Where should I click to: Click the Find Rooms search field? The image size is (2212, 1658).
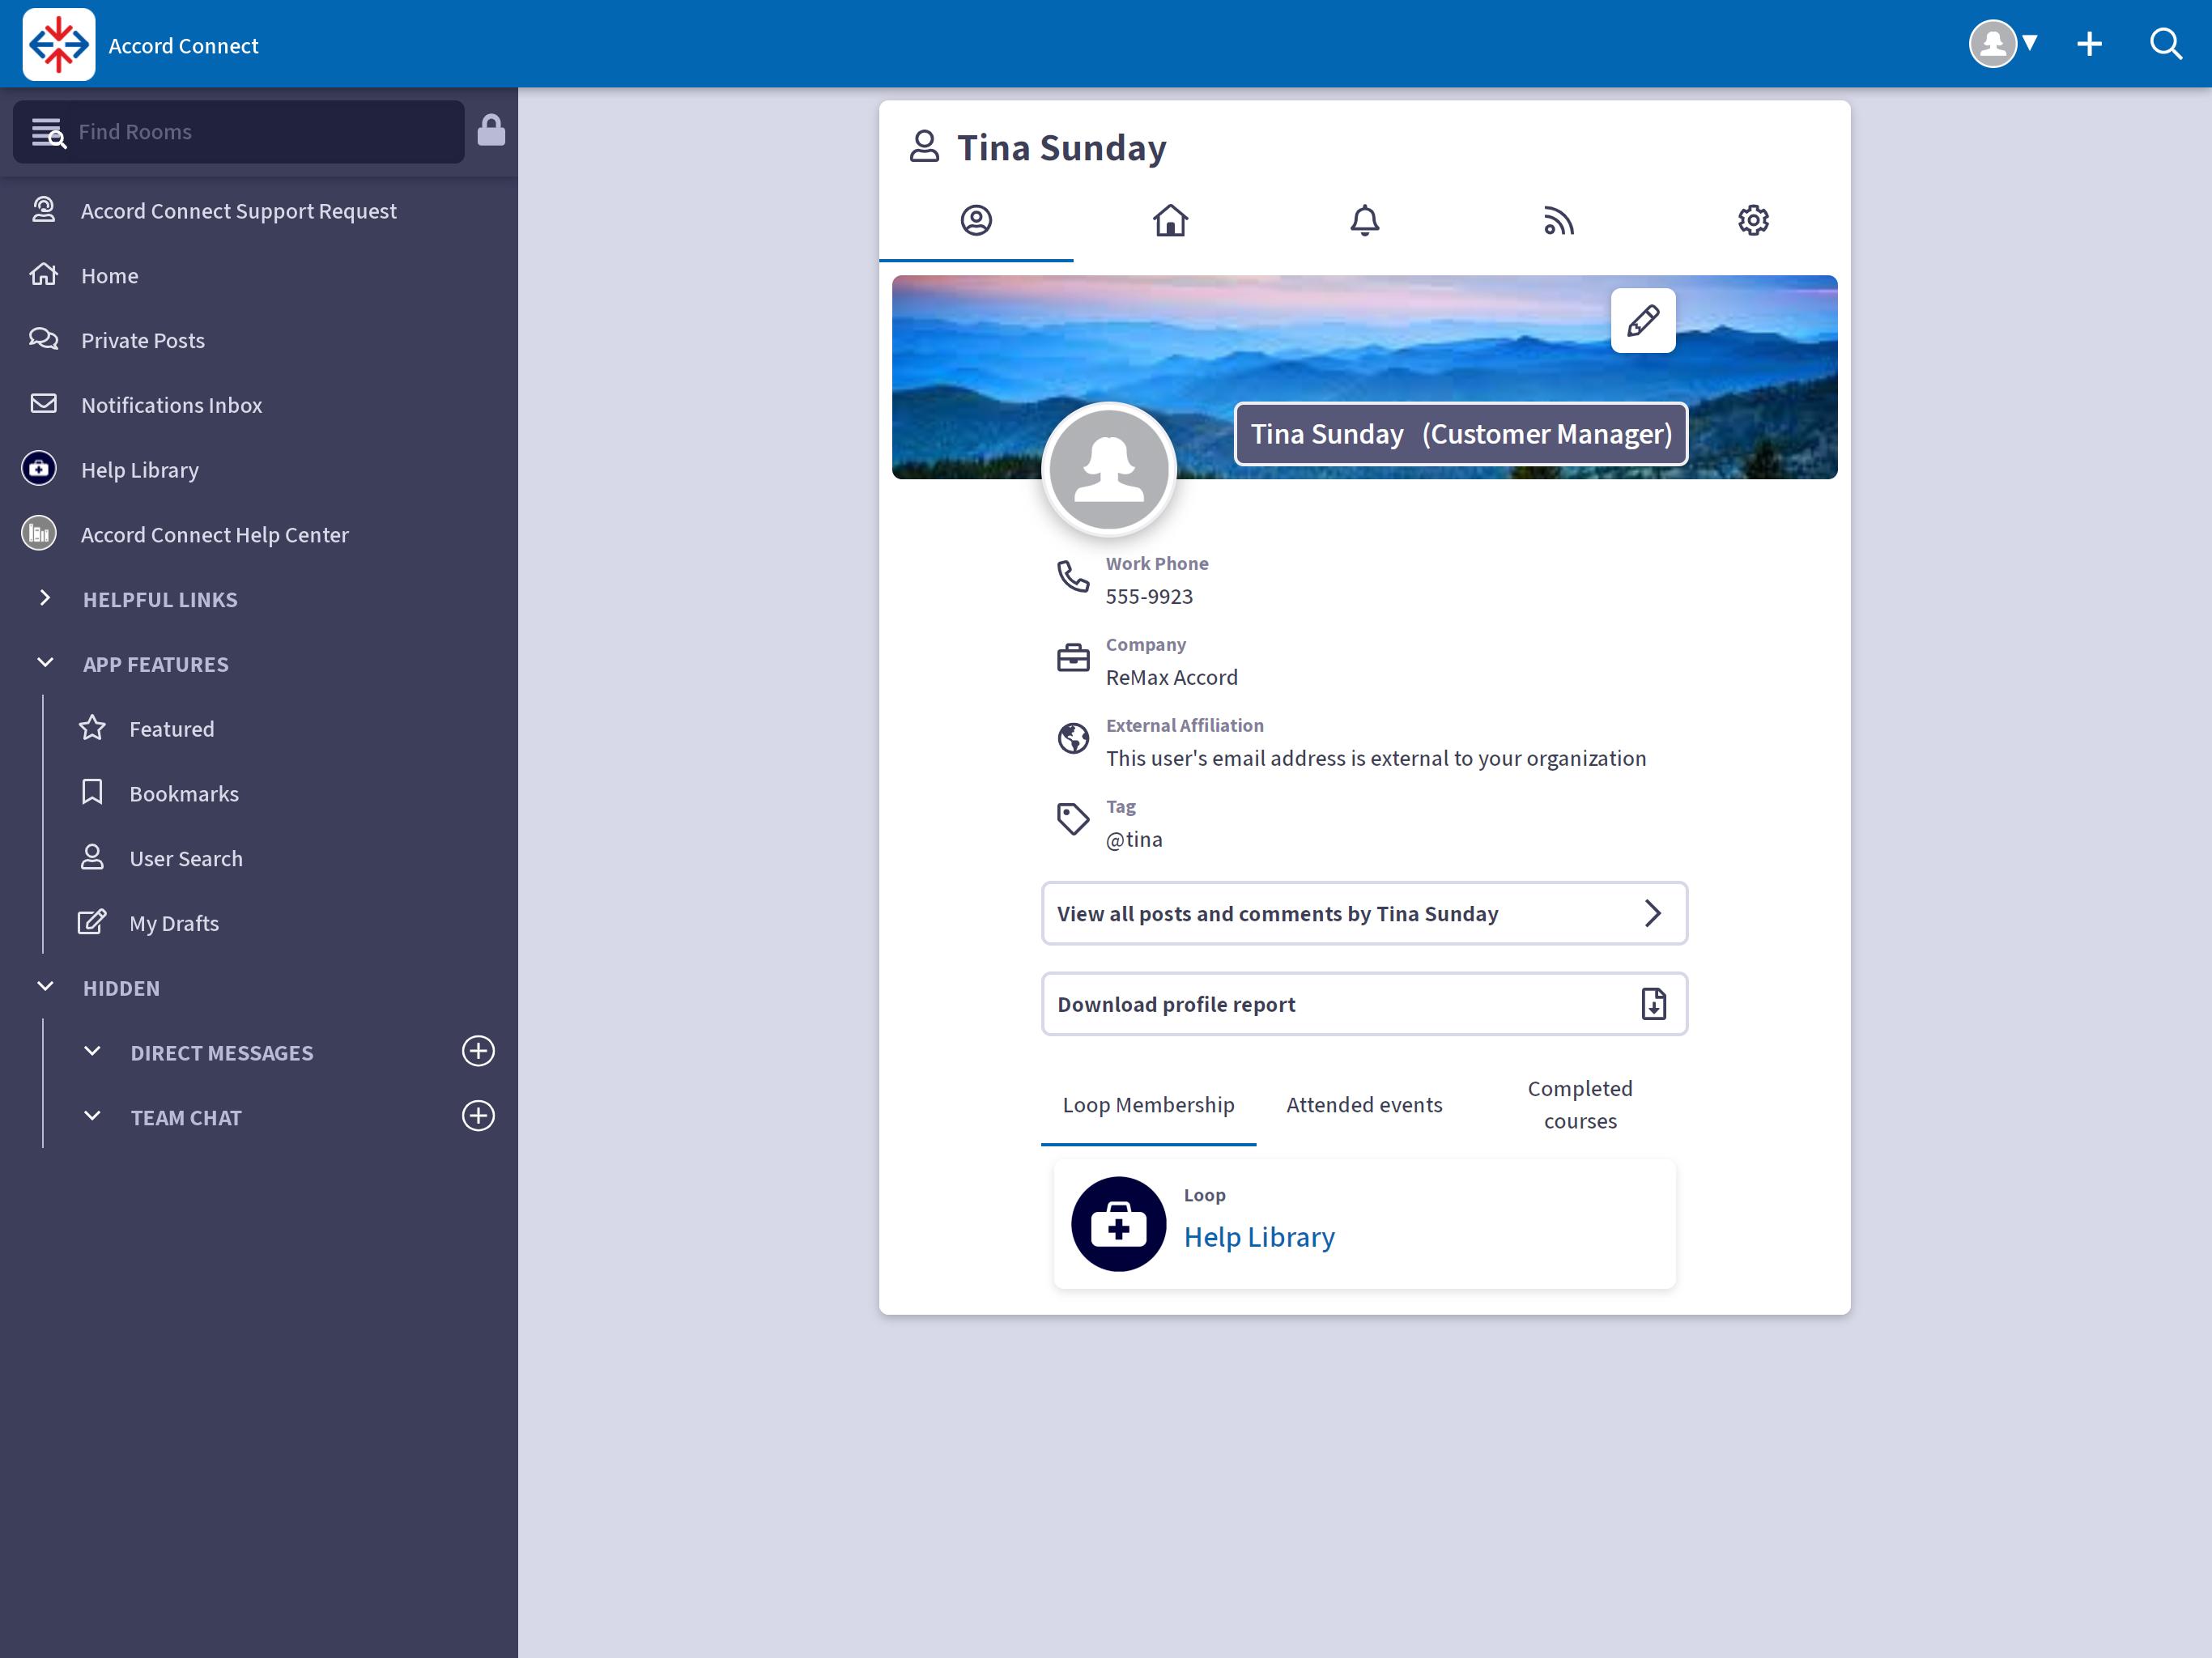tap(238, 132)
